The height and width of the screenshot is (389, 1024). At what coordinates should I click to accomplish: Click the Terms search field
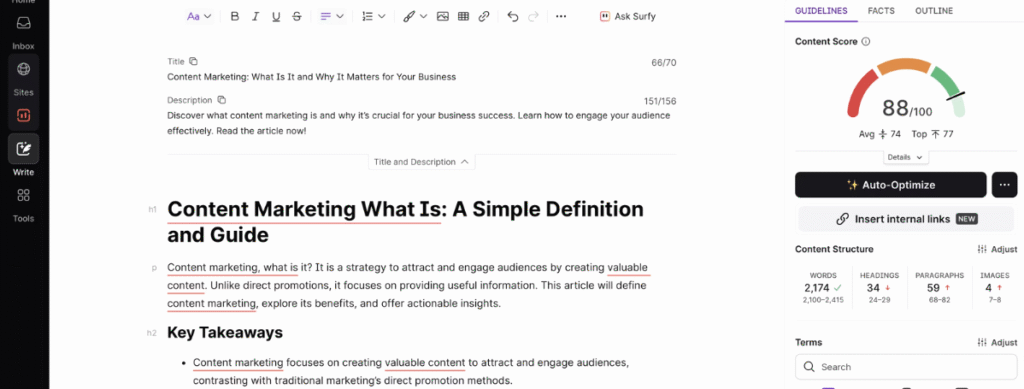click(906, 367)
